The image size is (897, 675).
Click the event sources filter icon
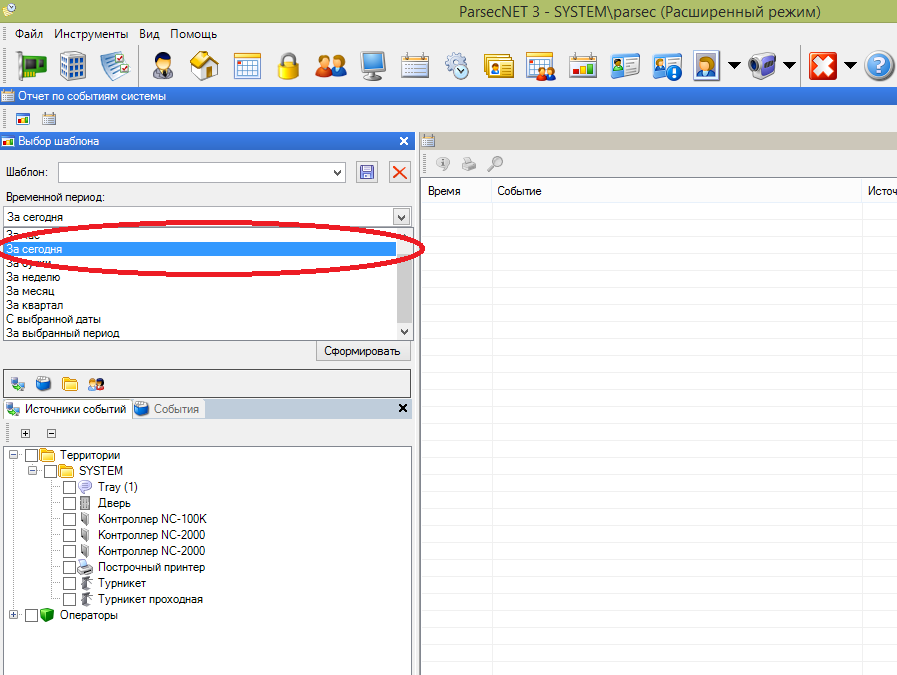click(x=18, y=384)
